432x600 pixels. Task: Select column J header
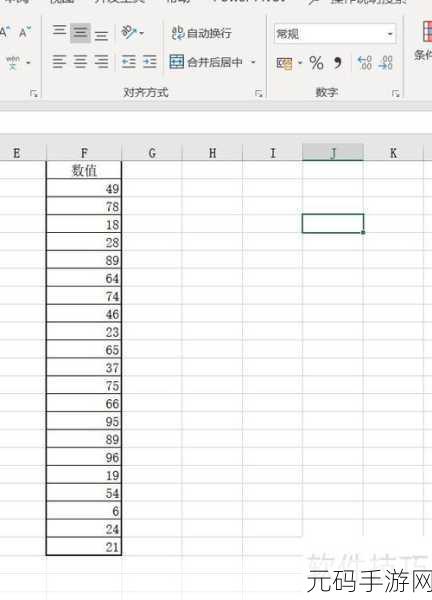click(333, 153)
